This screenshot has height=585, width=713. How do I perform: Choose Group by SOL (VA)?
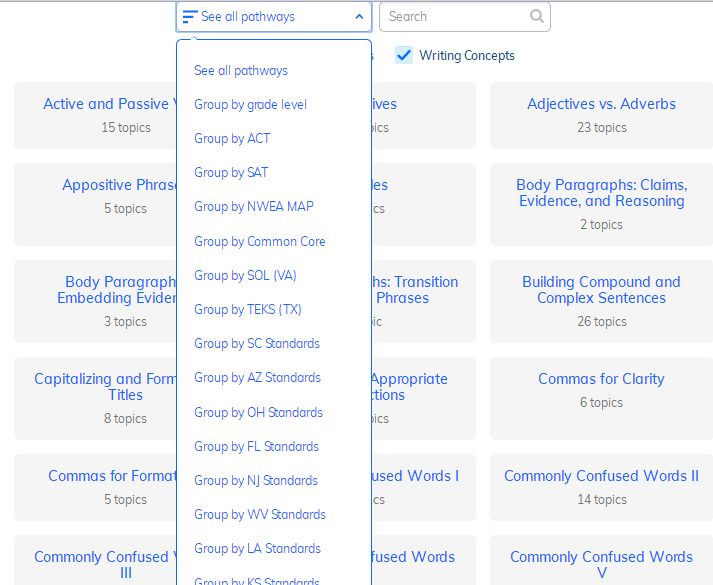pyautogui.click(x=245, y=276)
